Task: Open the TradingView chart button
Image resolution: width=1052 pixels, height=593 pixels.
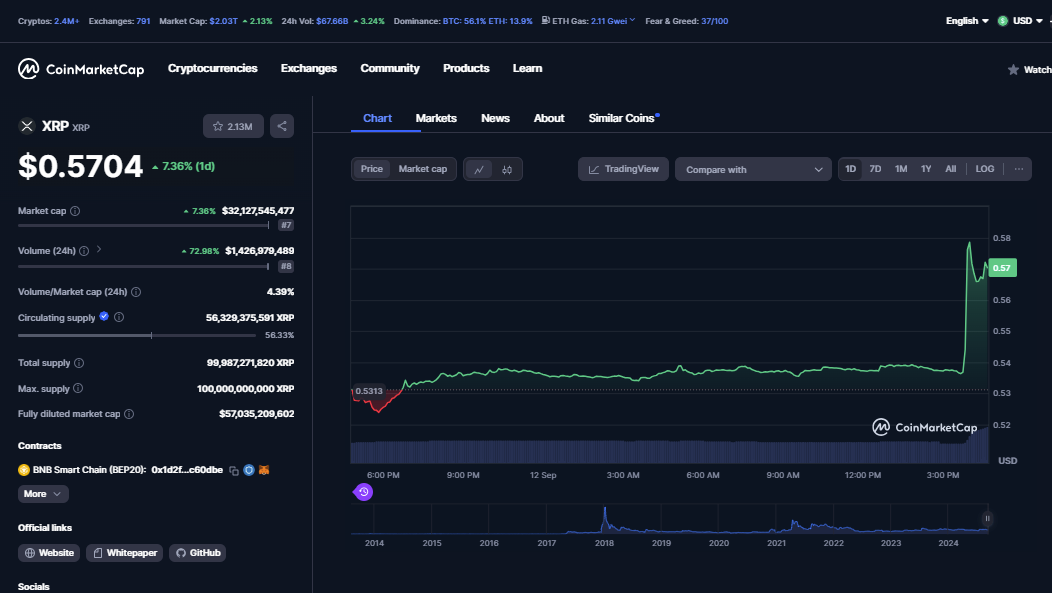Action: (623, 169)
